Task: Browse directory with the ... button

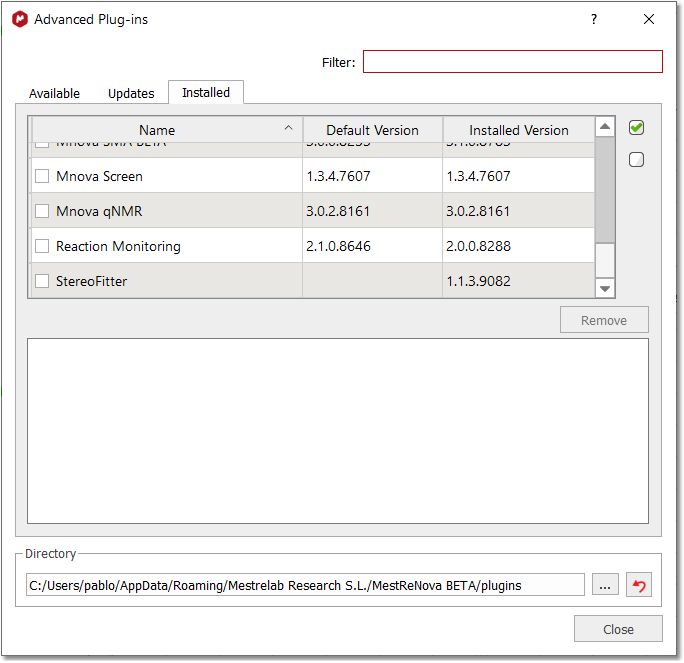Action: [605, 585]
